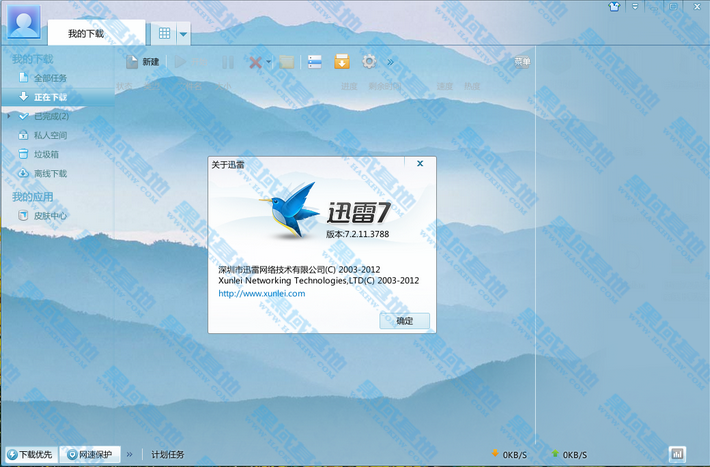This screenshot has height=467, width=710.
Task: Sort by the 速度 column header
Action: [445, 86]
